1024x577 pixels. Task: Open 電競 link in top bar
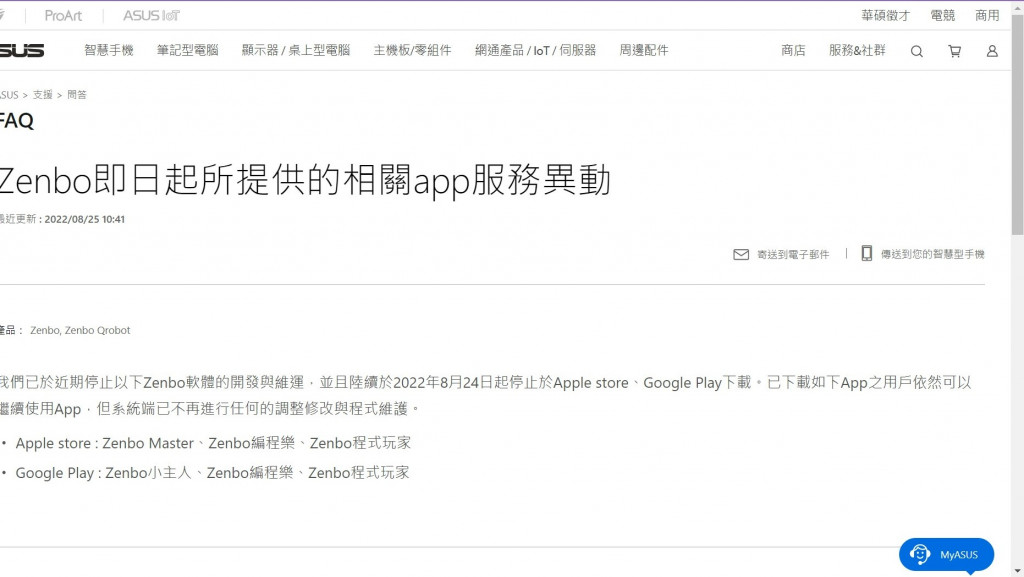[942, 16]
